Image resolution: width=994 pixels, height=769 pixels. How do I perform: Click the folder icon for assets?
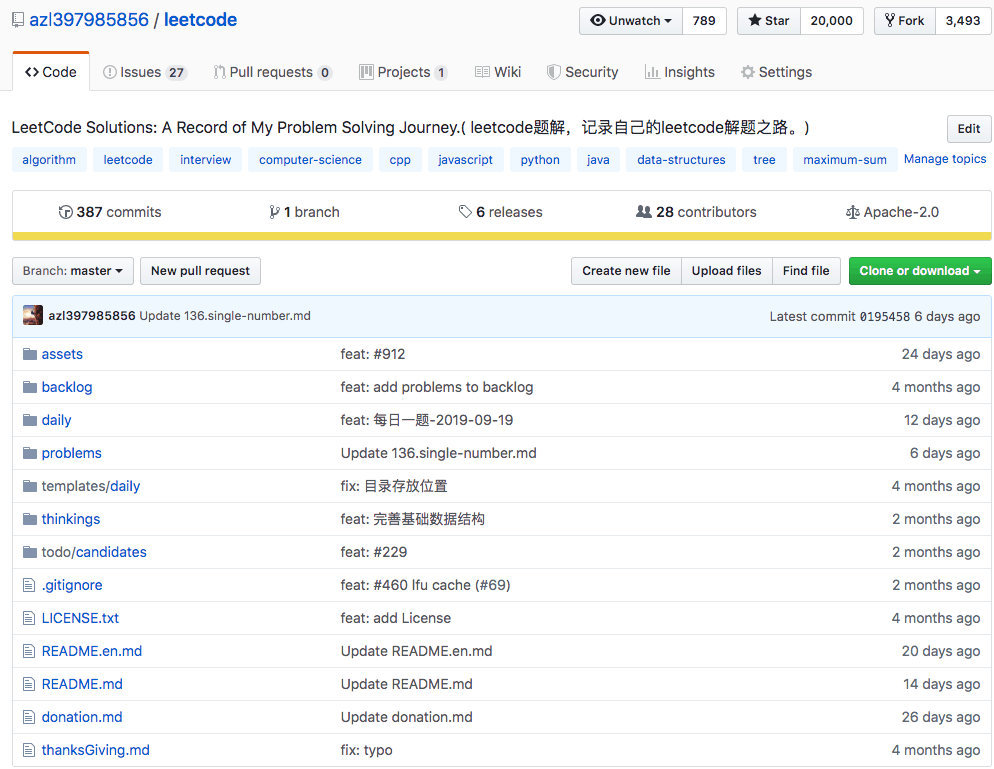(x=30, y=354)
